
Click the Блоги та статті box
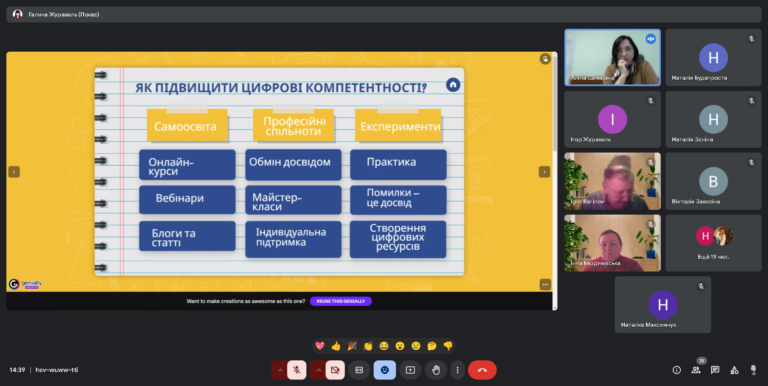coord(187,236)
